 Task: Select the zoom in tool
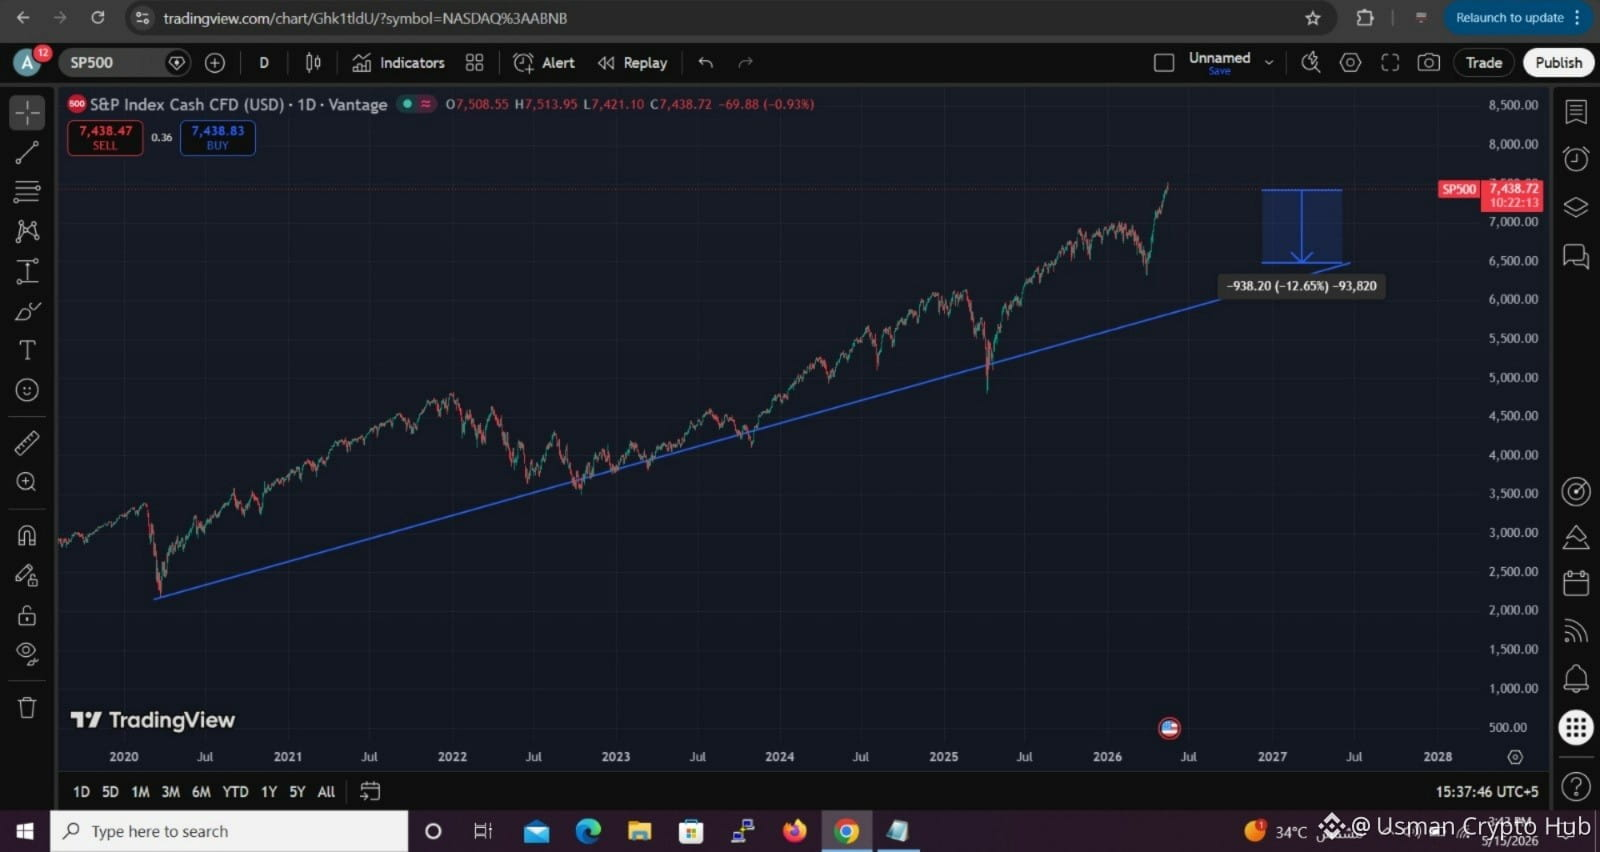coord(27,482)
